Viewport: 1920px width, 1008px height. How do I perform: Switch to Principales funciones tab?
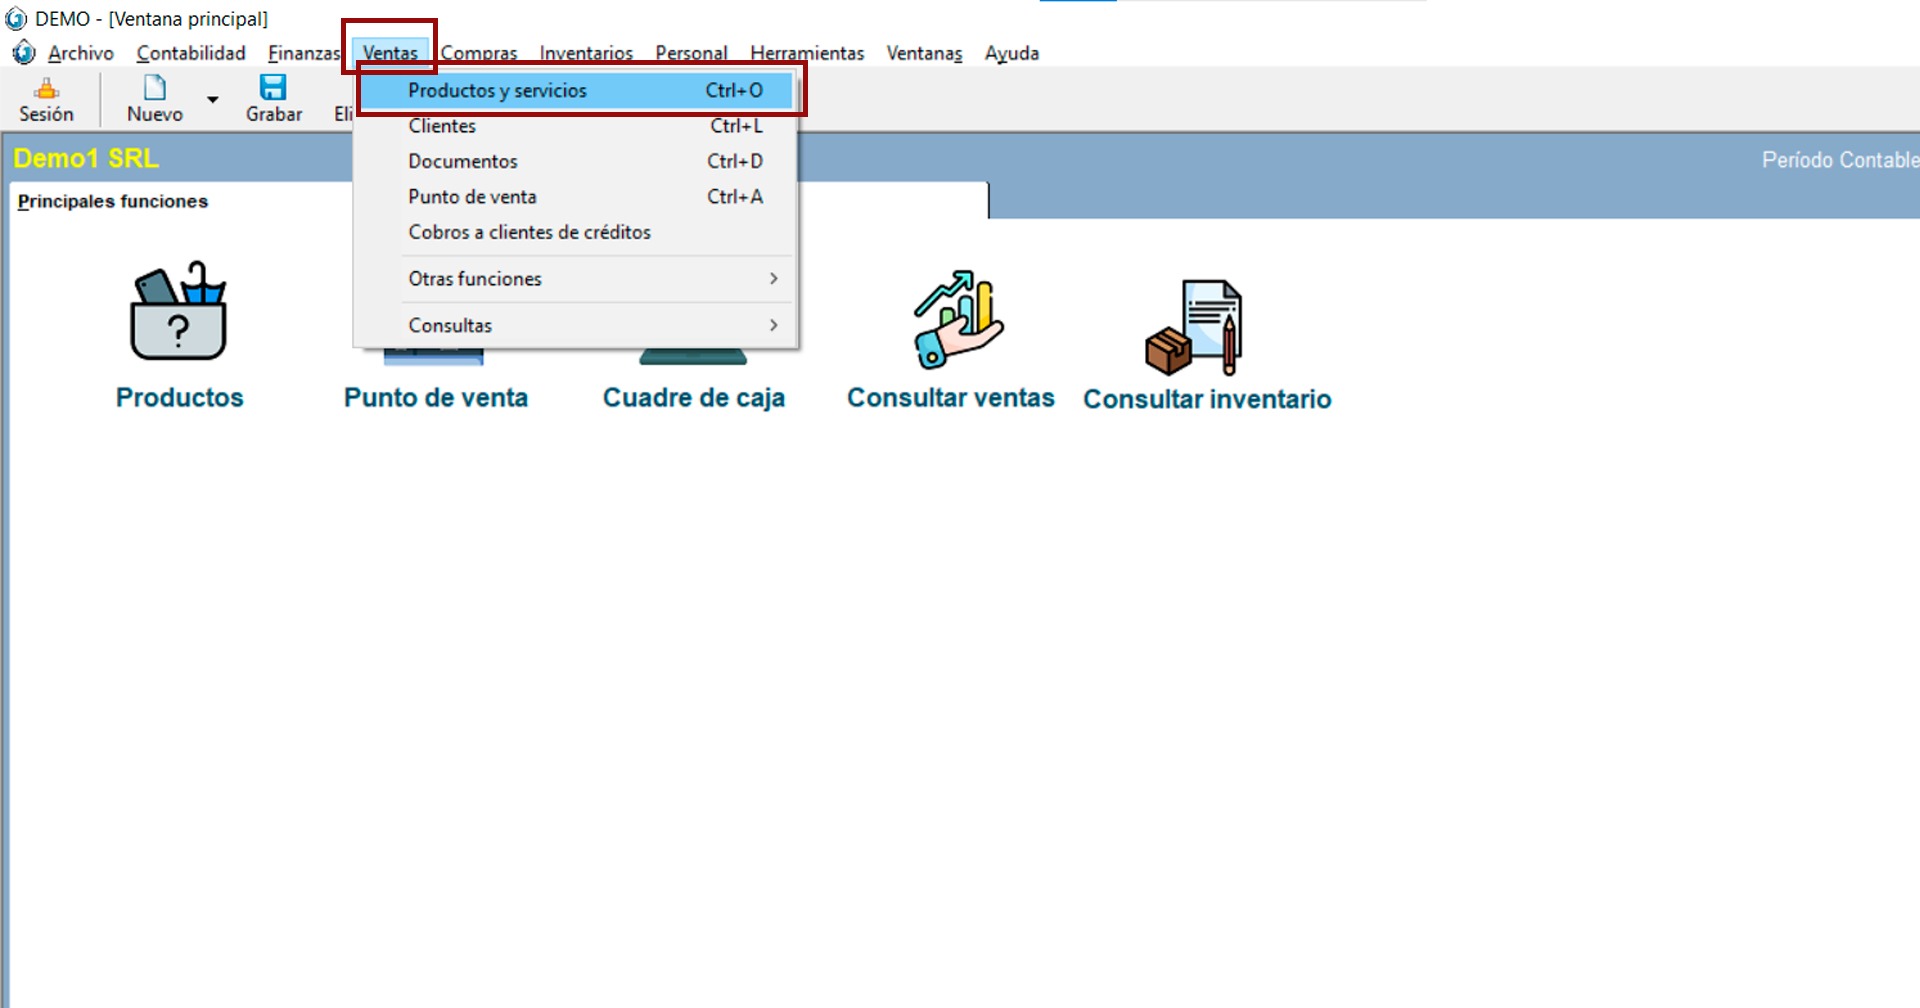(113, 201)
